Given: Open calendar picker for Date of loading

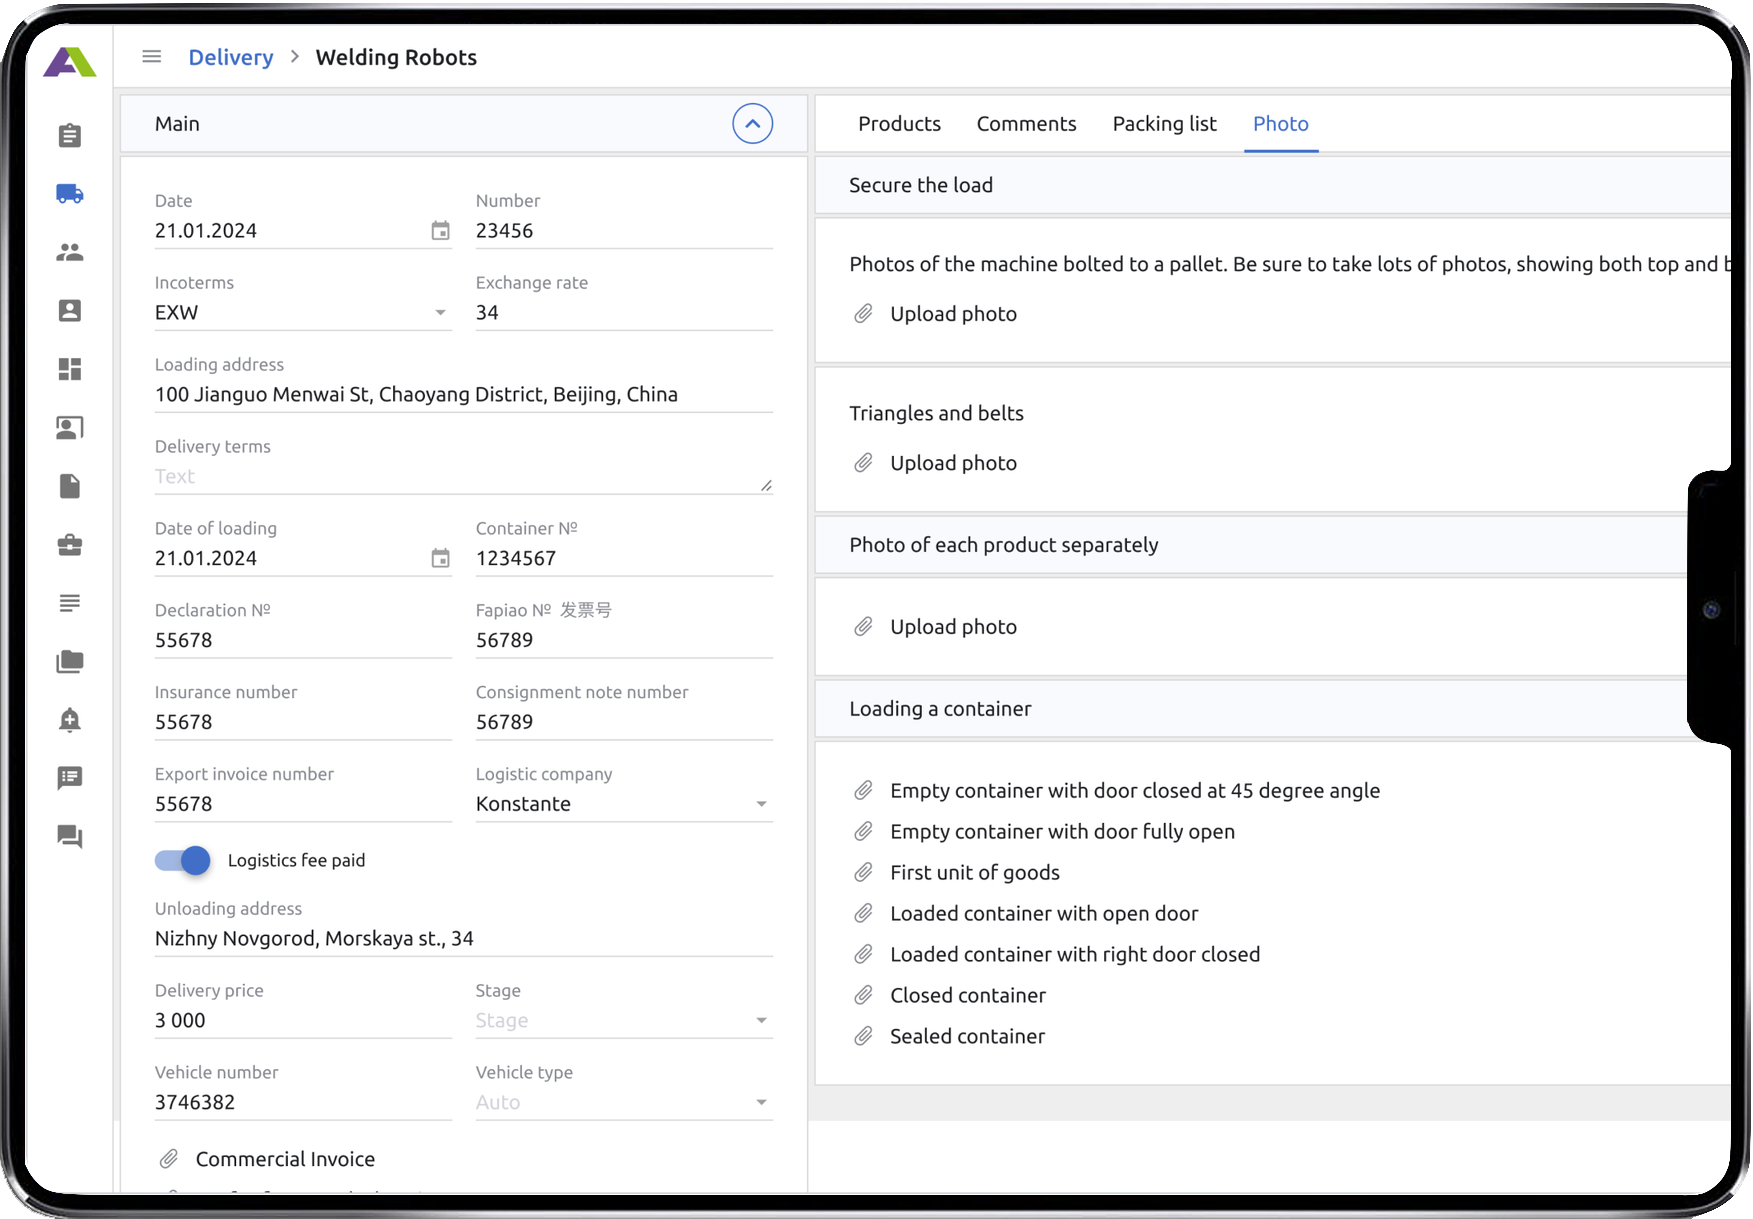Looking at the screenshot, I should [440, 559].
